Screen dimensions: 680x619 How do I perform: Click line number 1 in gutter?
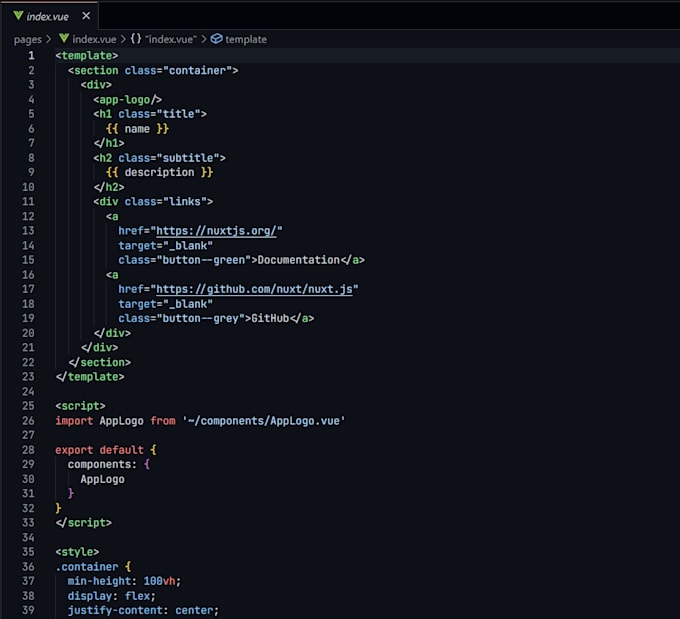(31, 56)
